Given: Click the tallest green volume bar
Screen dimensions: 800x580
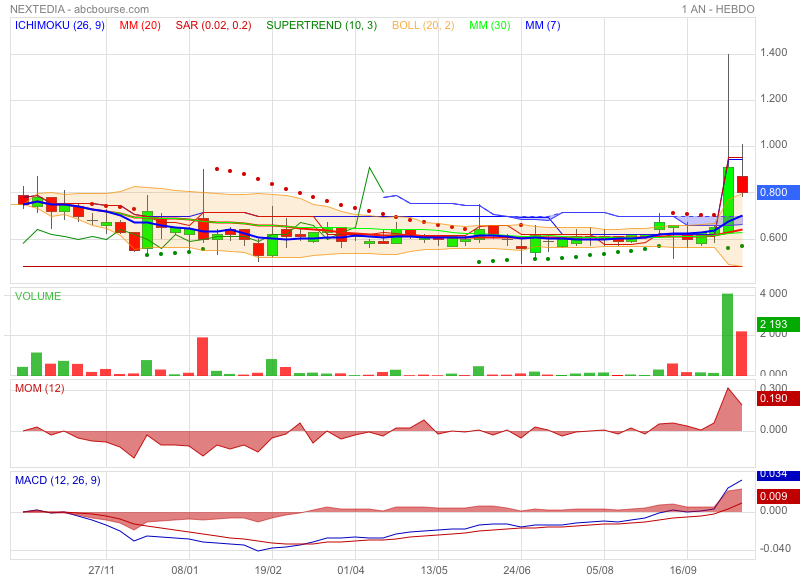Looking at the screenshot, I should [728, 335].
